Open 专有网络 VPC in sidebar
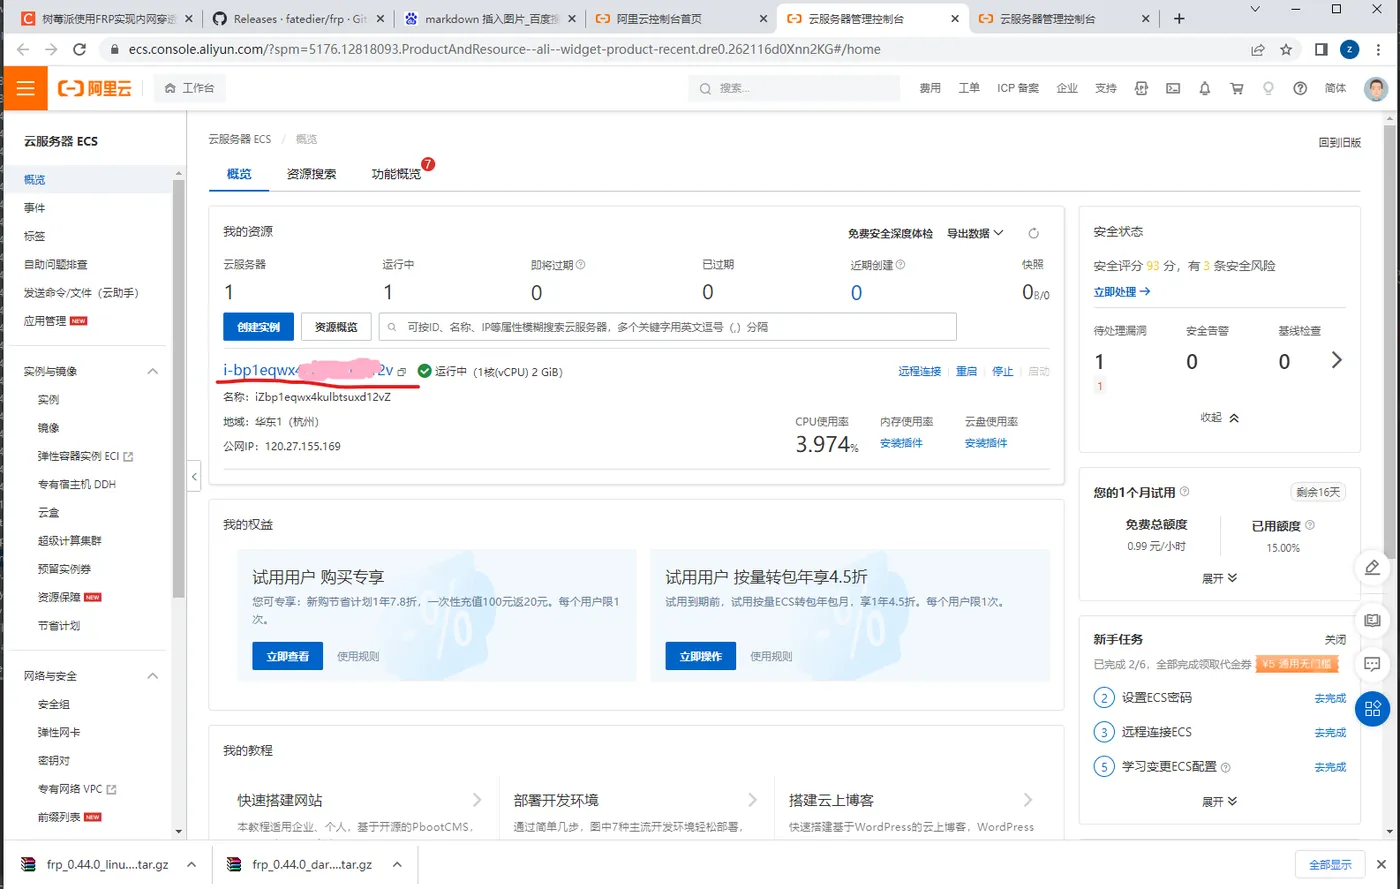This screenshot has width=1400, height=889. pyautogui.click(x=77, y=789)
